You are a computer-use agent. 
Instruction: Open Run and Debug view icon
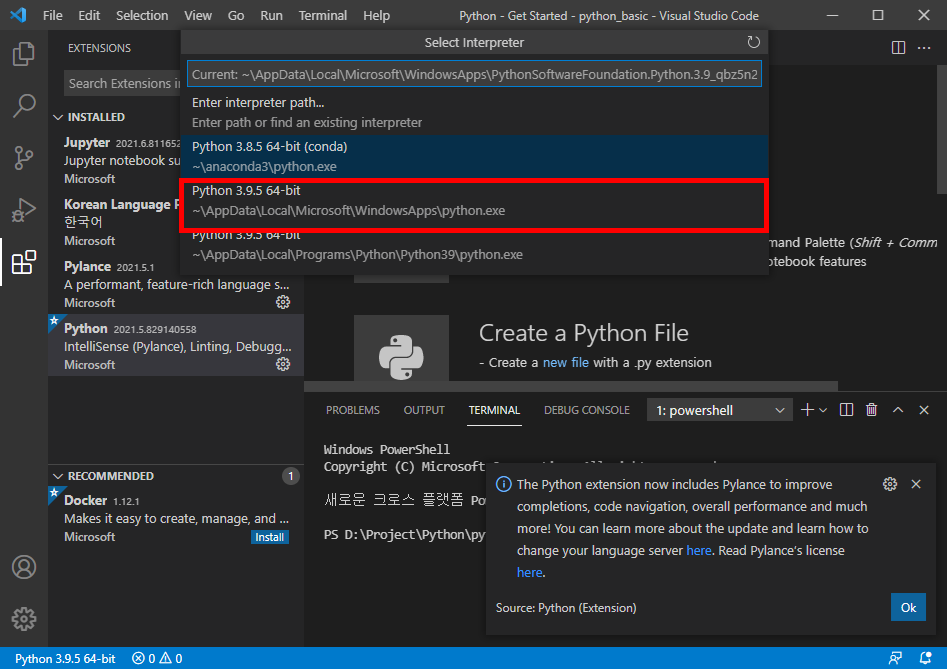[x=24, y=210]
